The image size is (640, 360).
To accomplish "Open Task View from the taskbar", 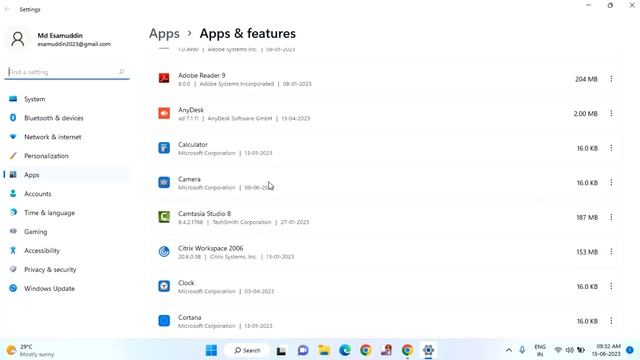I will tap(281, 350).
